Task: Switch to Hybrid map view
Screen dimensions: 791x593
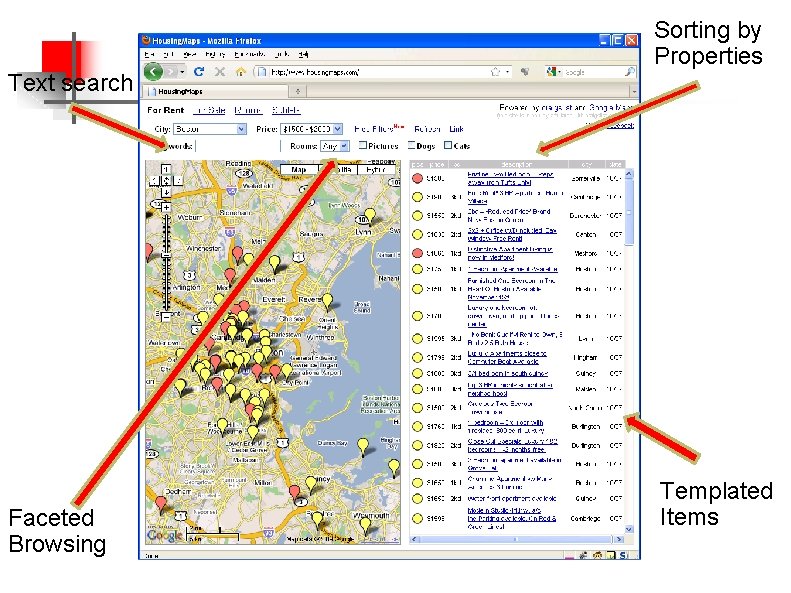Action: 376,169
